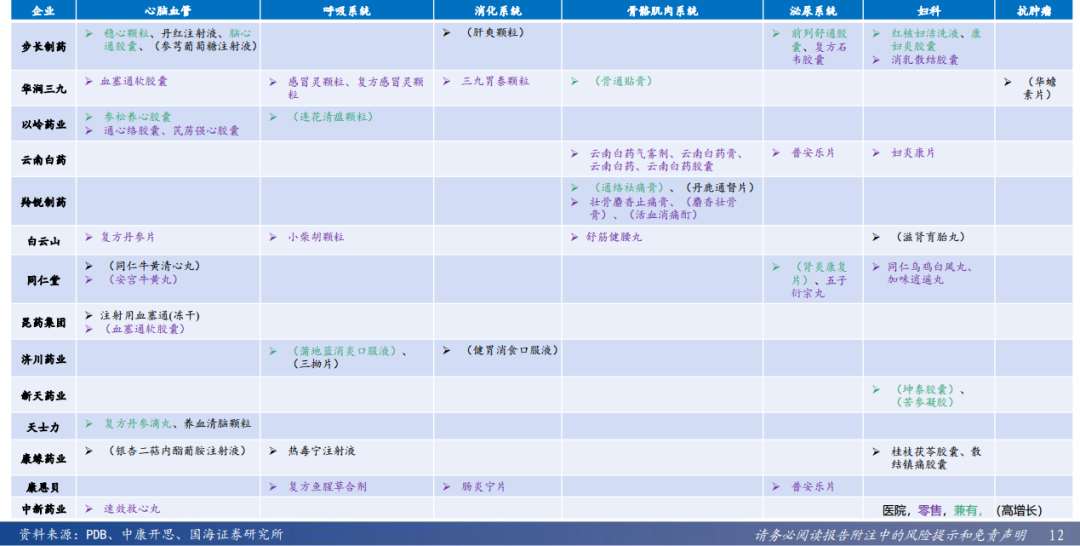The height and width of the screenshot is (546, 1080).
Task: Select the 济川药业 company row label
Action: coord(43,359)
